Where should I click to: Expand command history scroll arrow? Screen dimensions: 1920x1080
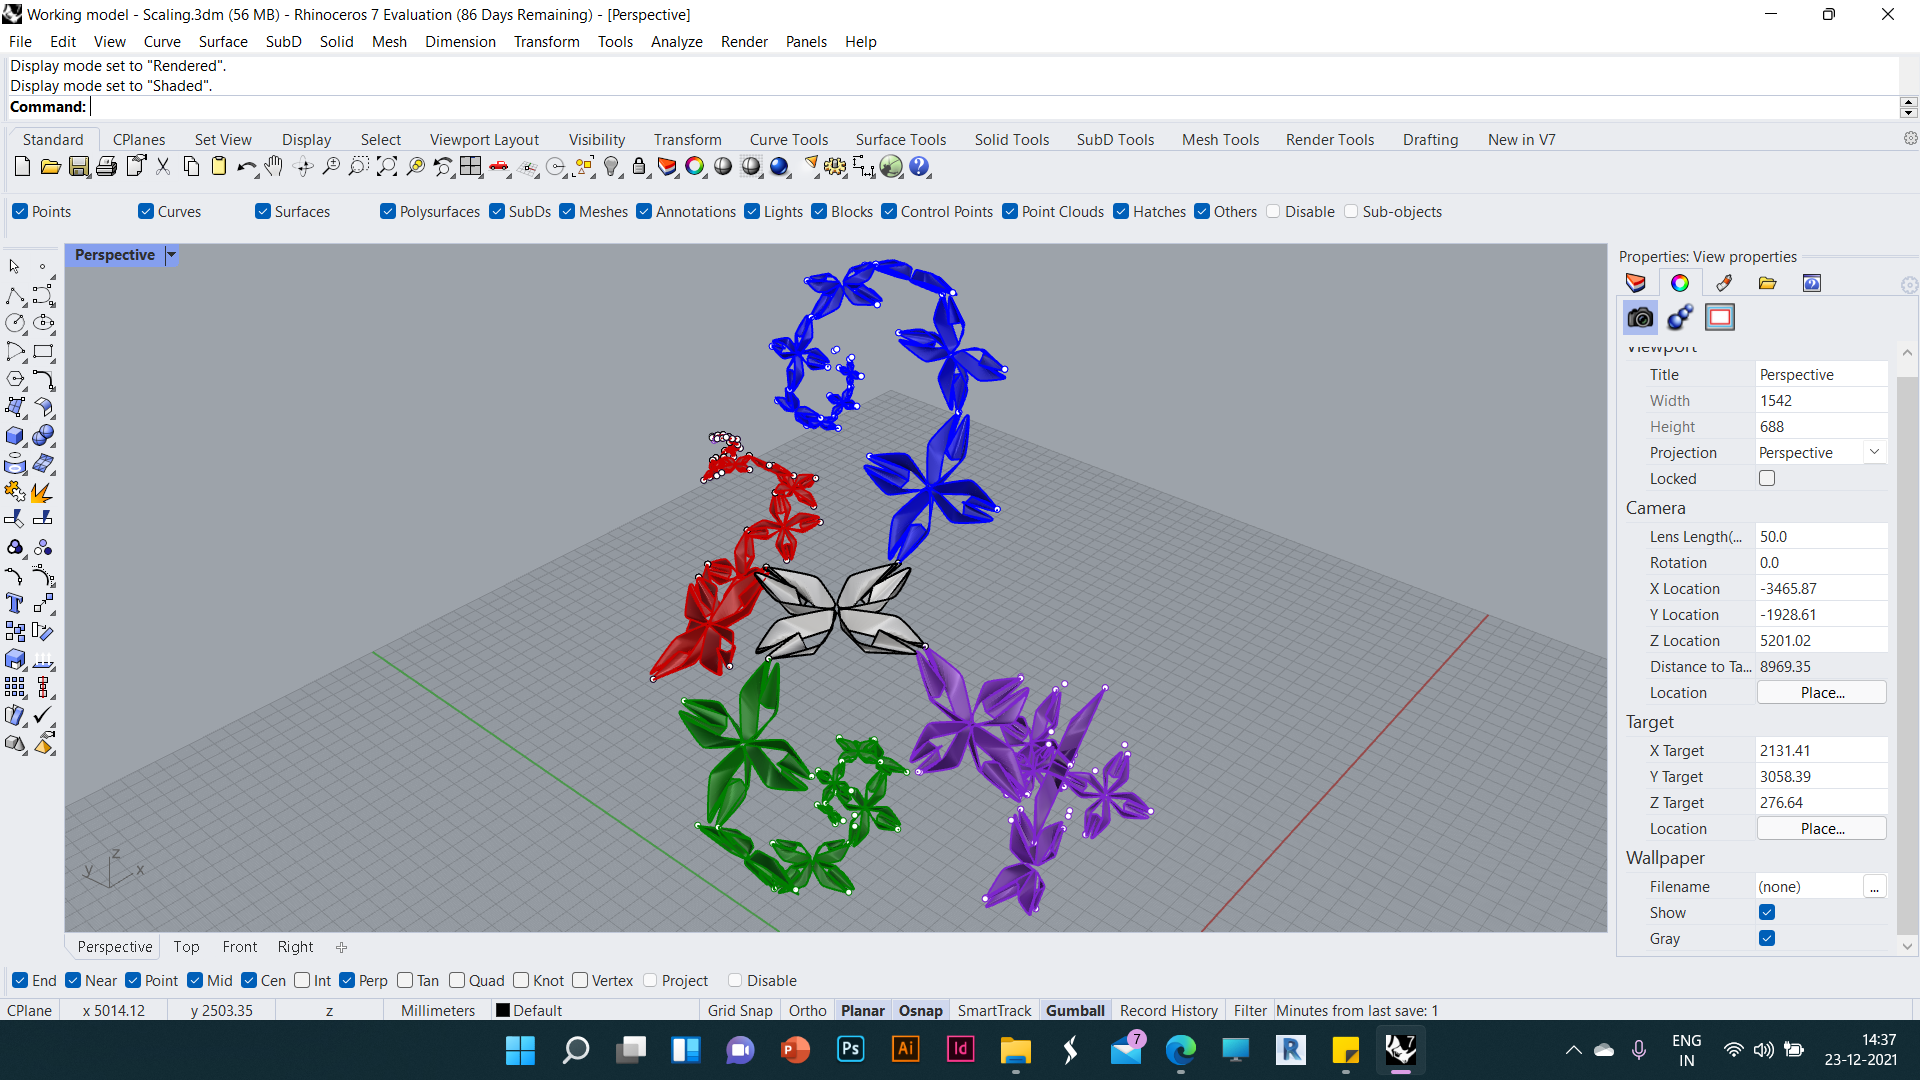point(1908,102)
